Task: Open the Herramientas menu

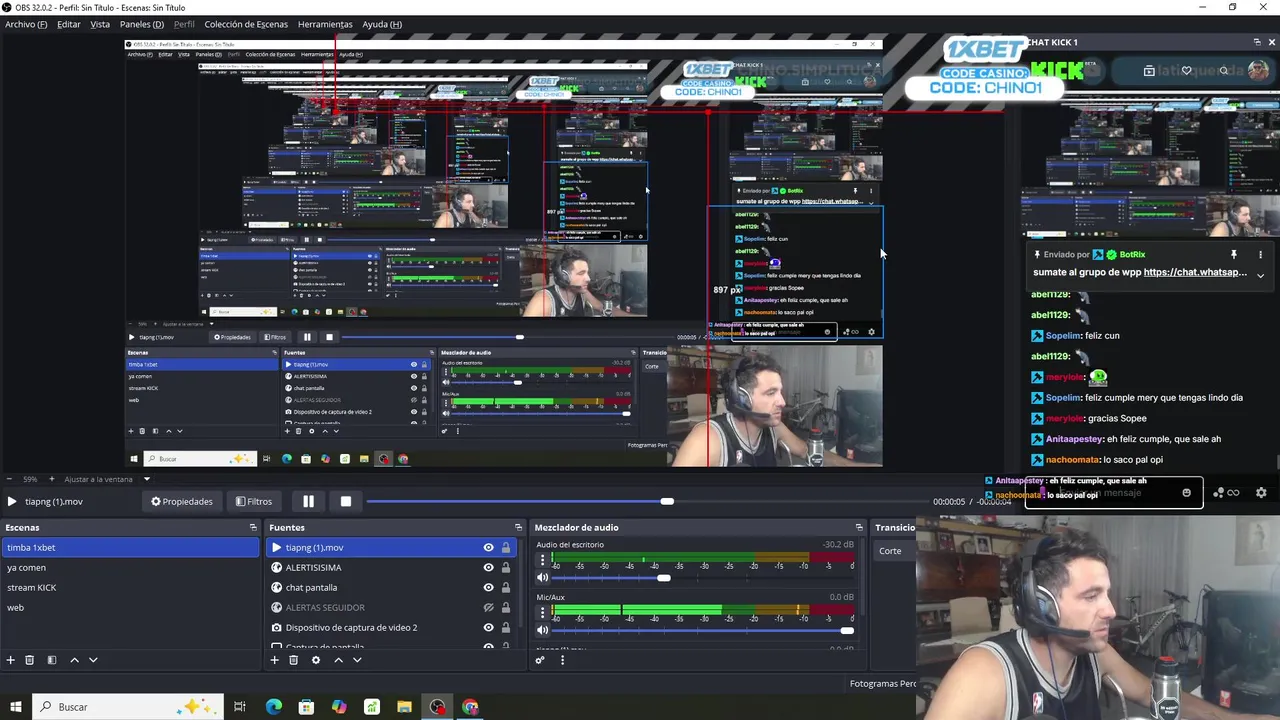Action: click(x=325, y=24)
